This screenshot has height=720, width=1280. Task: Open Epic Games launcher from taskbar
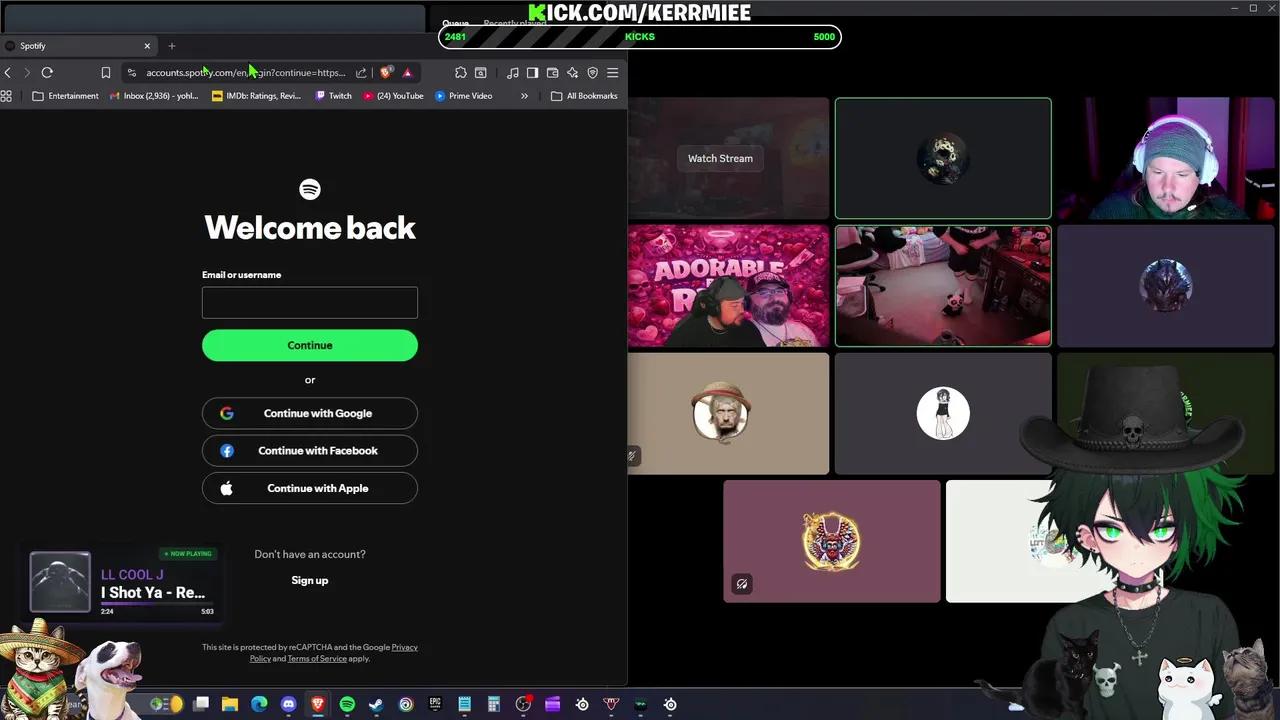435,704
